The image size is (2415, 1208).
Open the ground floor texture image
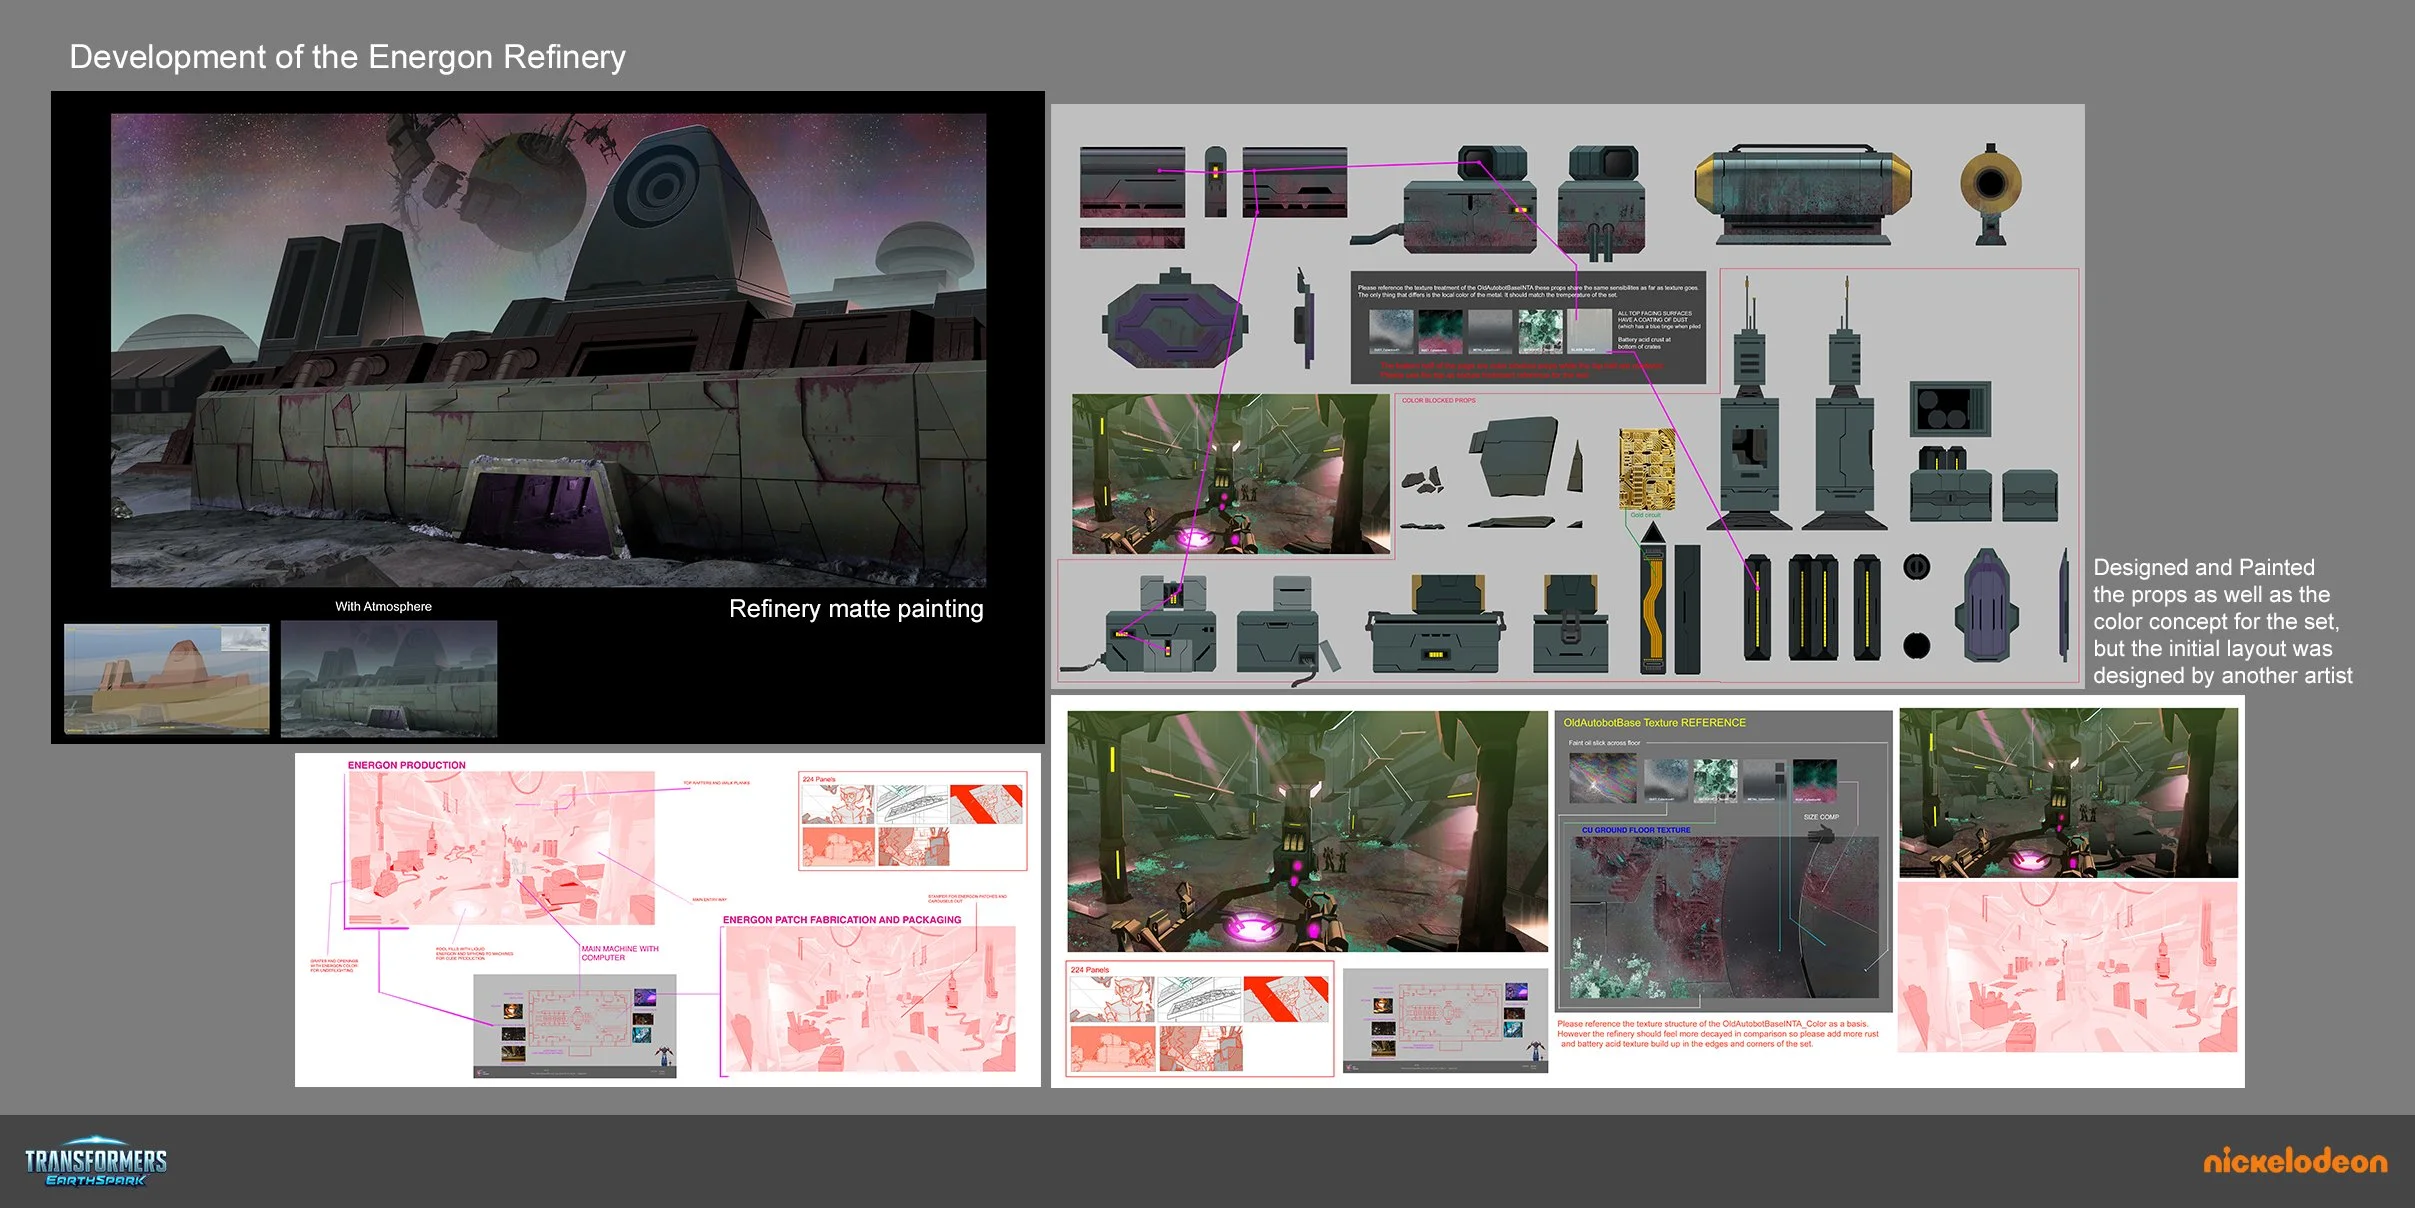[x=1725, y=917]
